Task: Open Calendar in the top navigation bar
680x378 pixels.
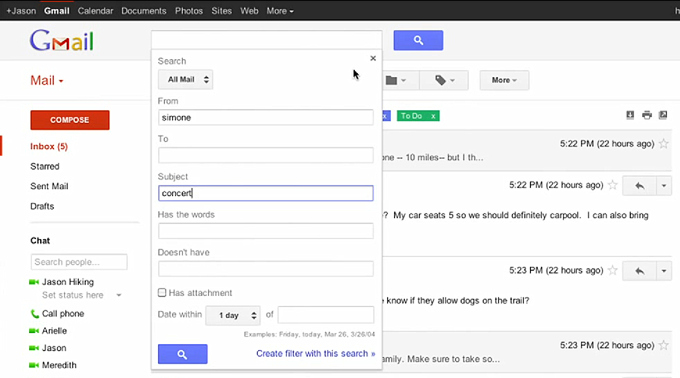Action: [x=95, y=11]
